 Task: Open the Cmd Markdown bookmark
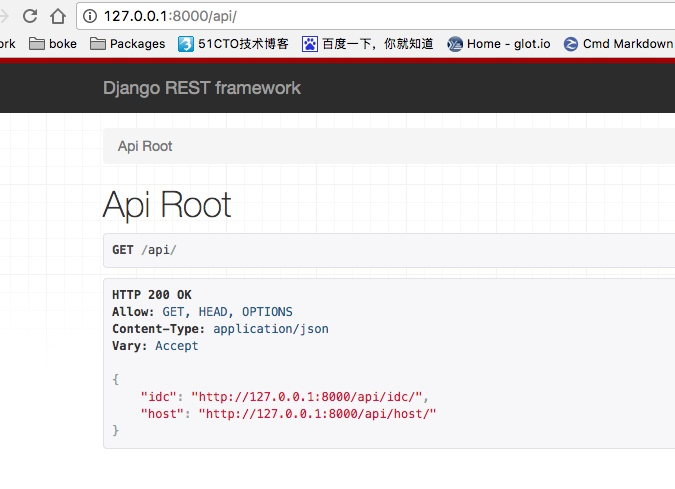pyautogui.click(x=618, y=44)
